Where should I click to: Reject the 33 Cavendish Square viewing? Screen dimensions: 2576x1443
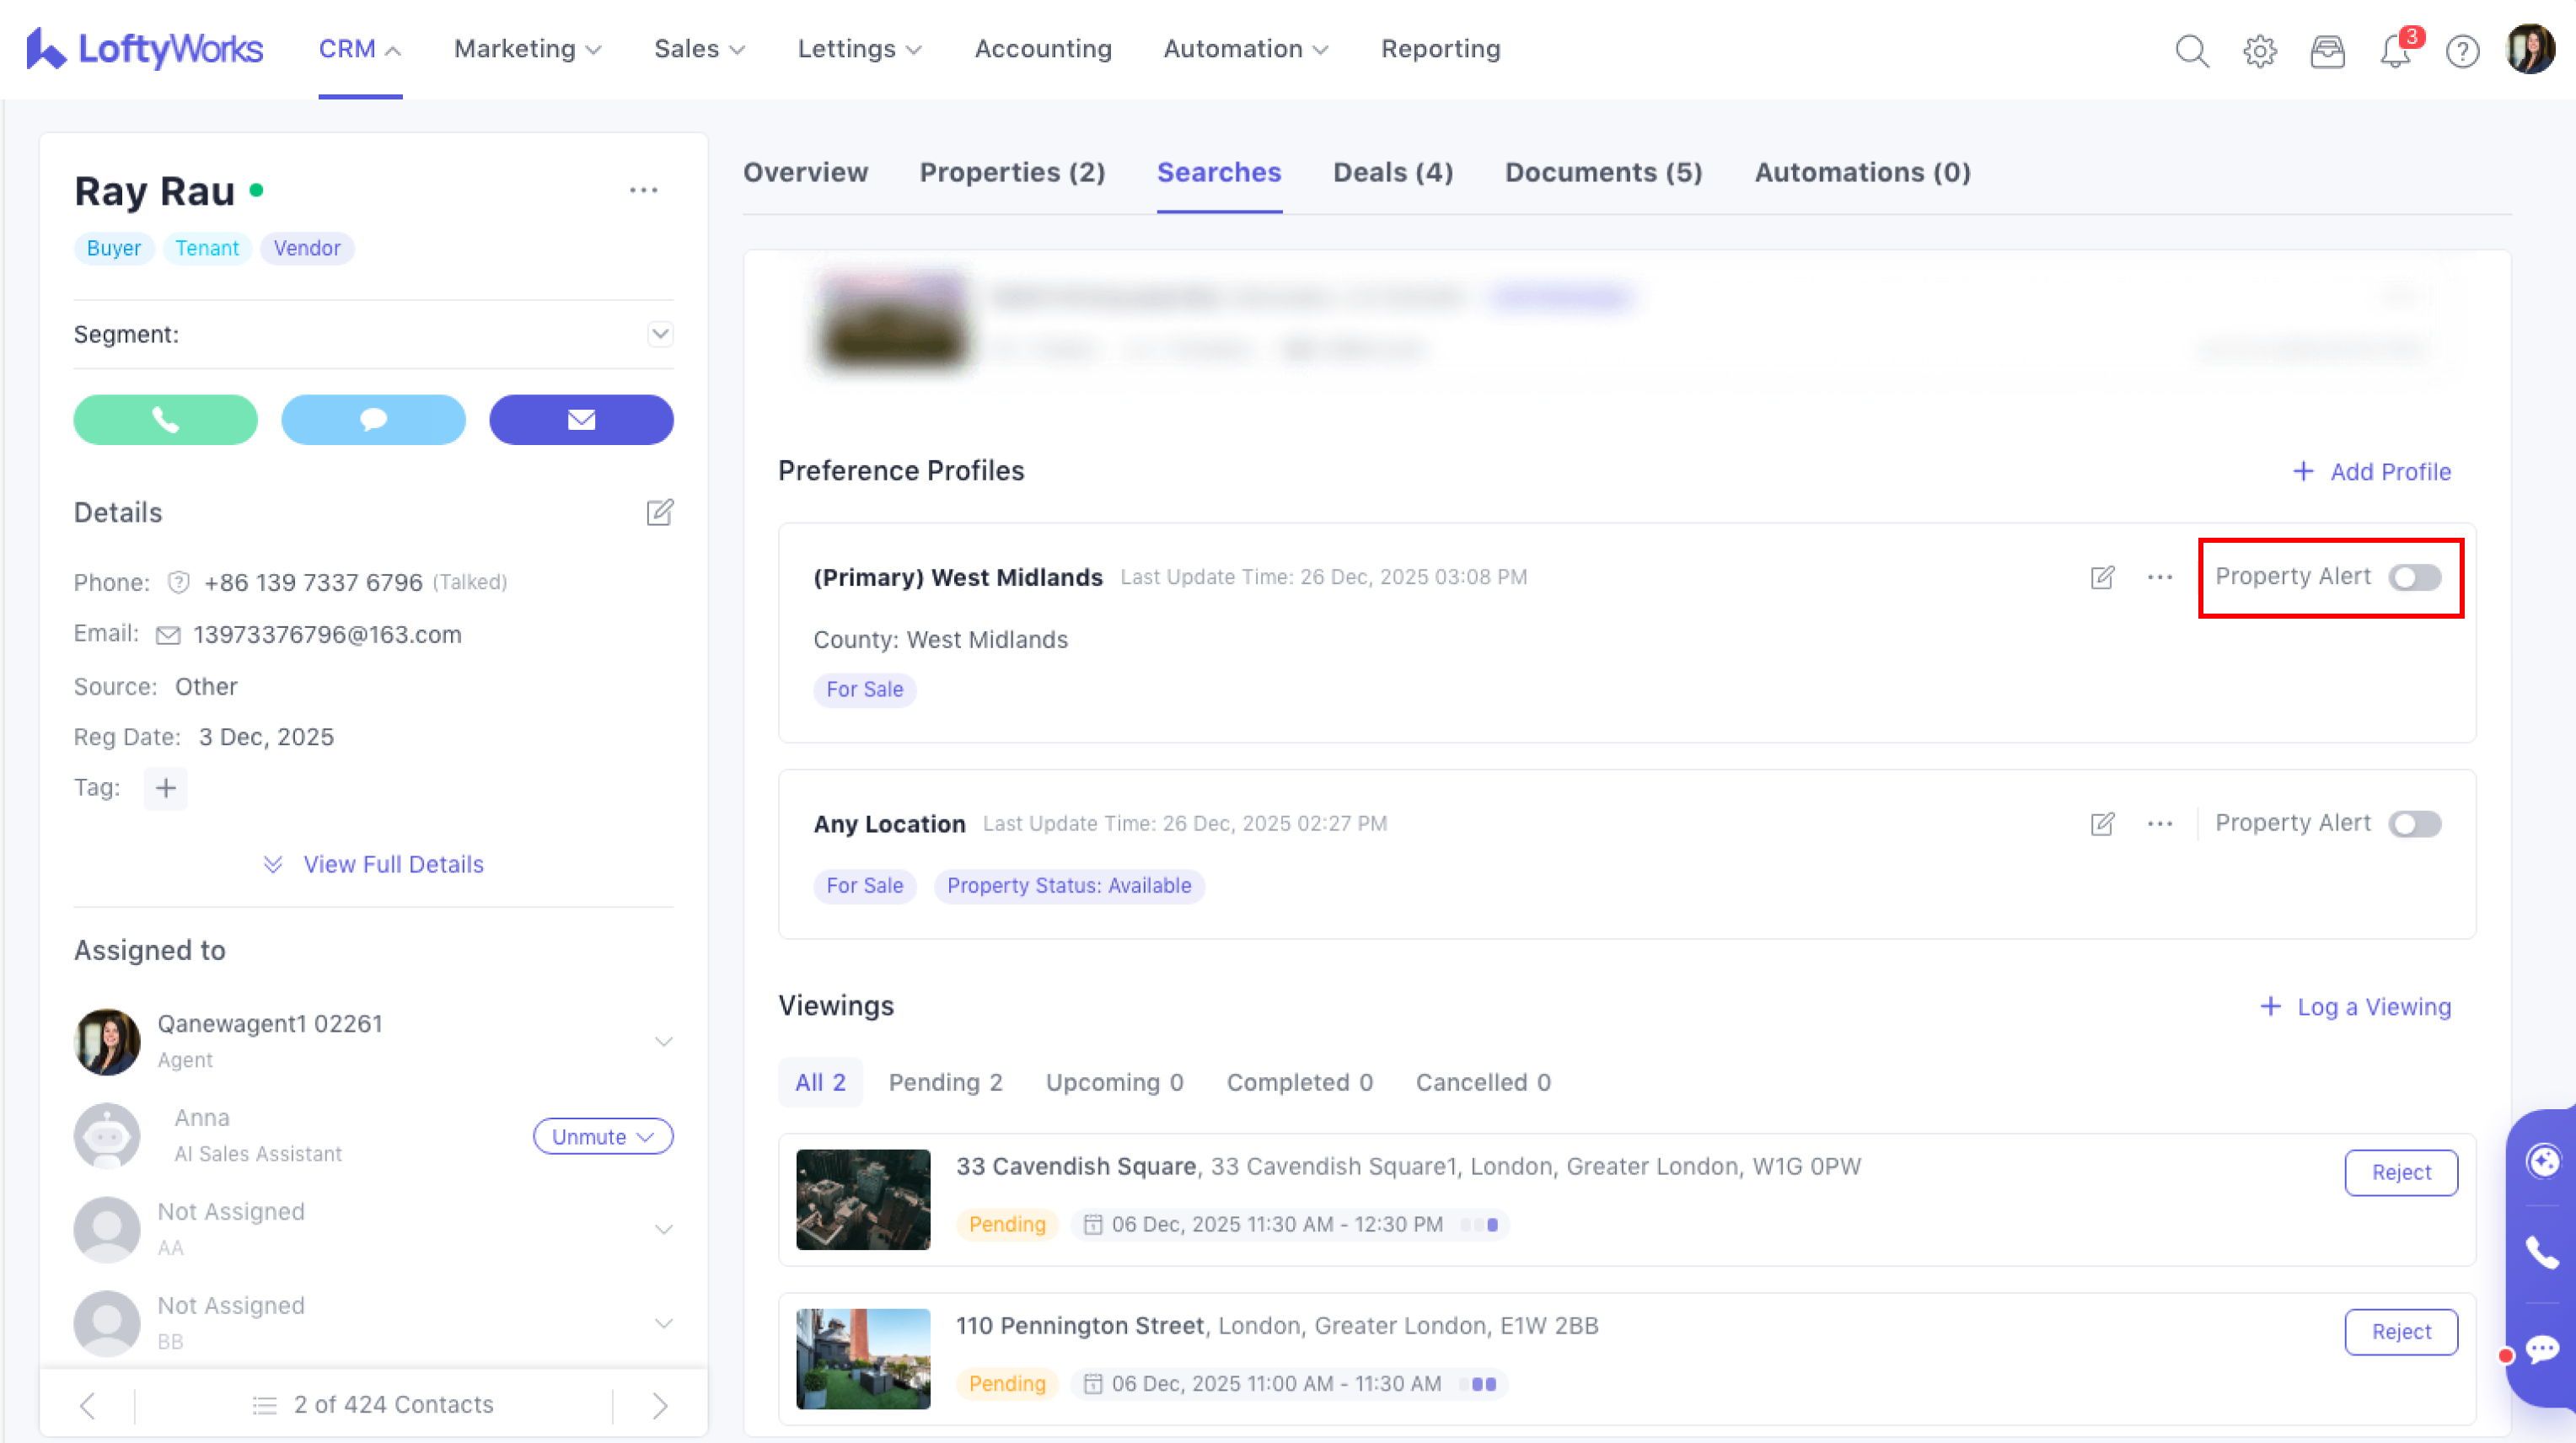tap(2400, 1173)
